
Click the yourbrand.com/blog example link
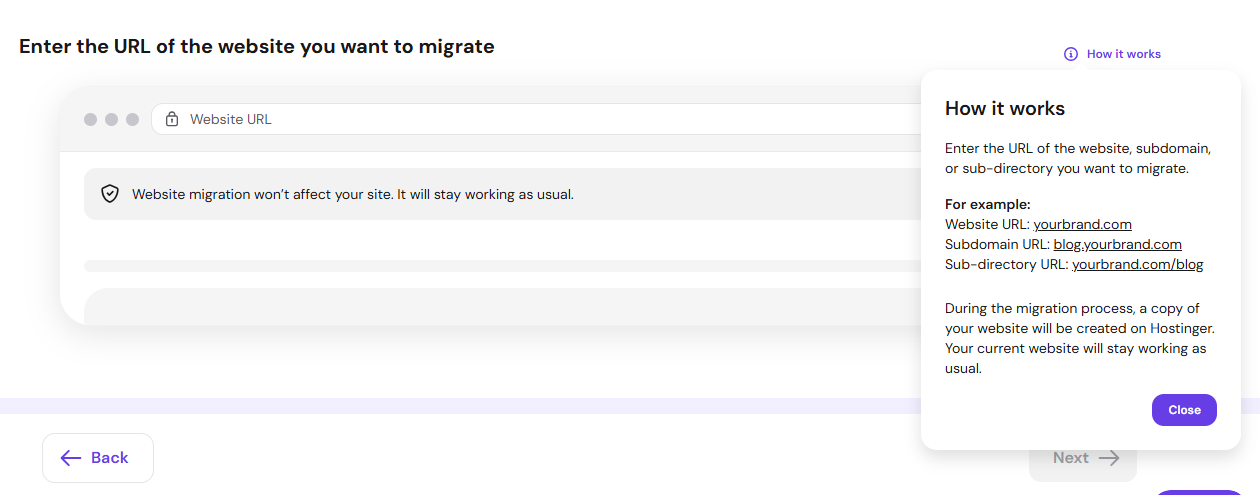tap(1137, 264)
